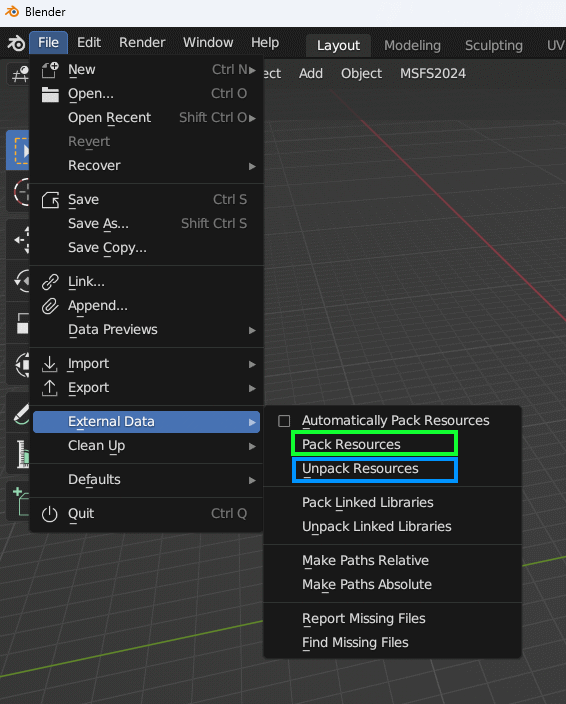
Task: Select the Measure ruler tool
Action: (x=19, y=454)
